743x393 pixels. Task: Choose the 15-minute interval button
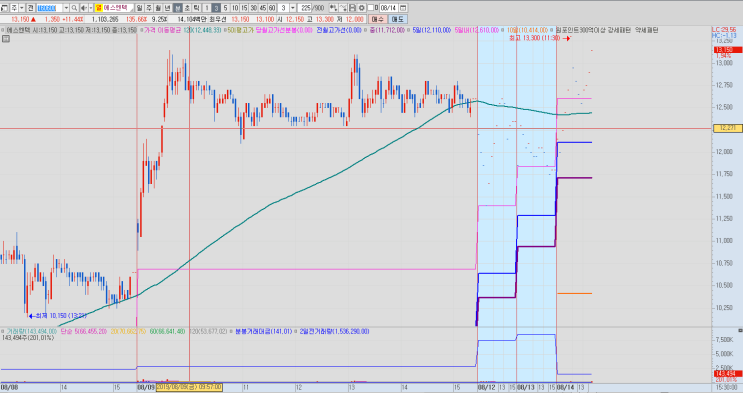(244, 8)
